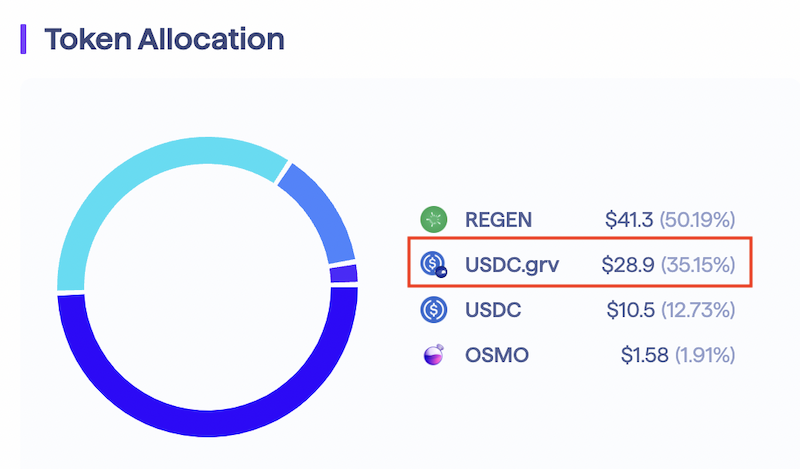Click the REGEN token icon

click(x=433, y=219)
